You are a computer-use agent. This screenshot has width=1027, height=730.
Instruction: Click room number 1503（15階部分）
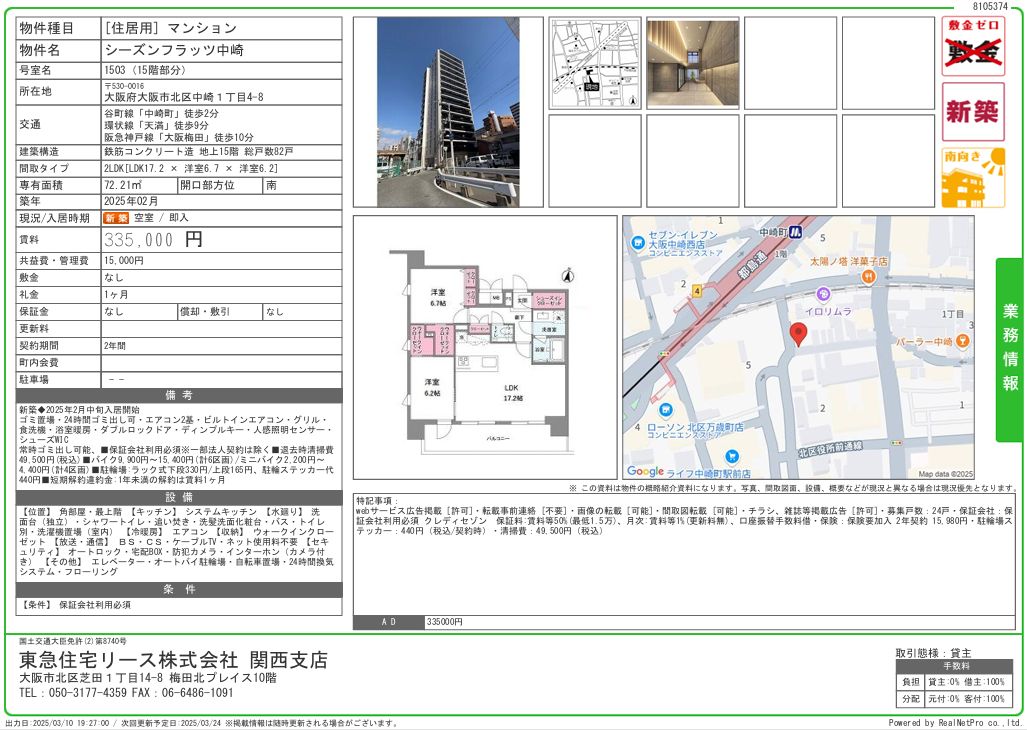[145, 70]
